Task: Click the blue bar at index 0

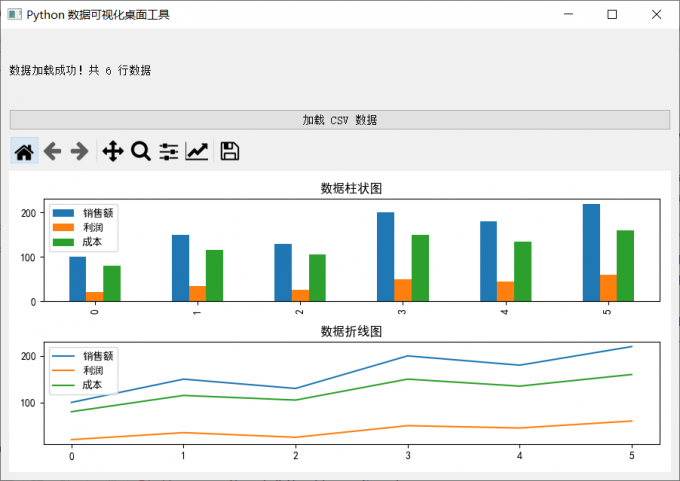Action: click(78, 279)
